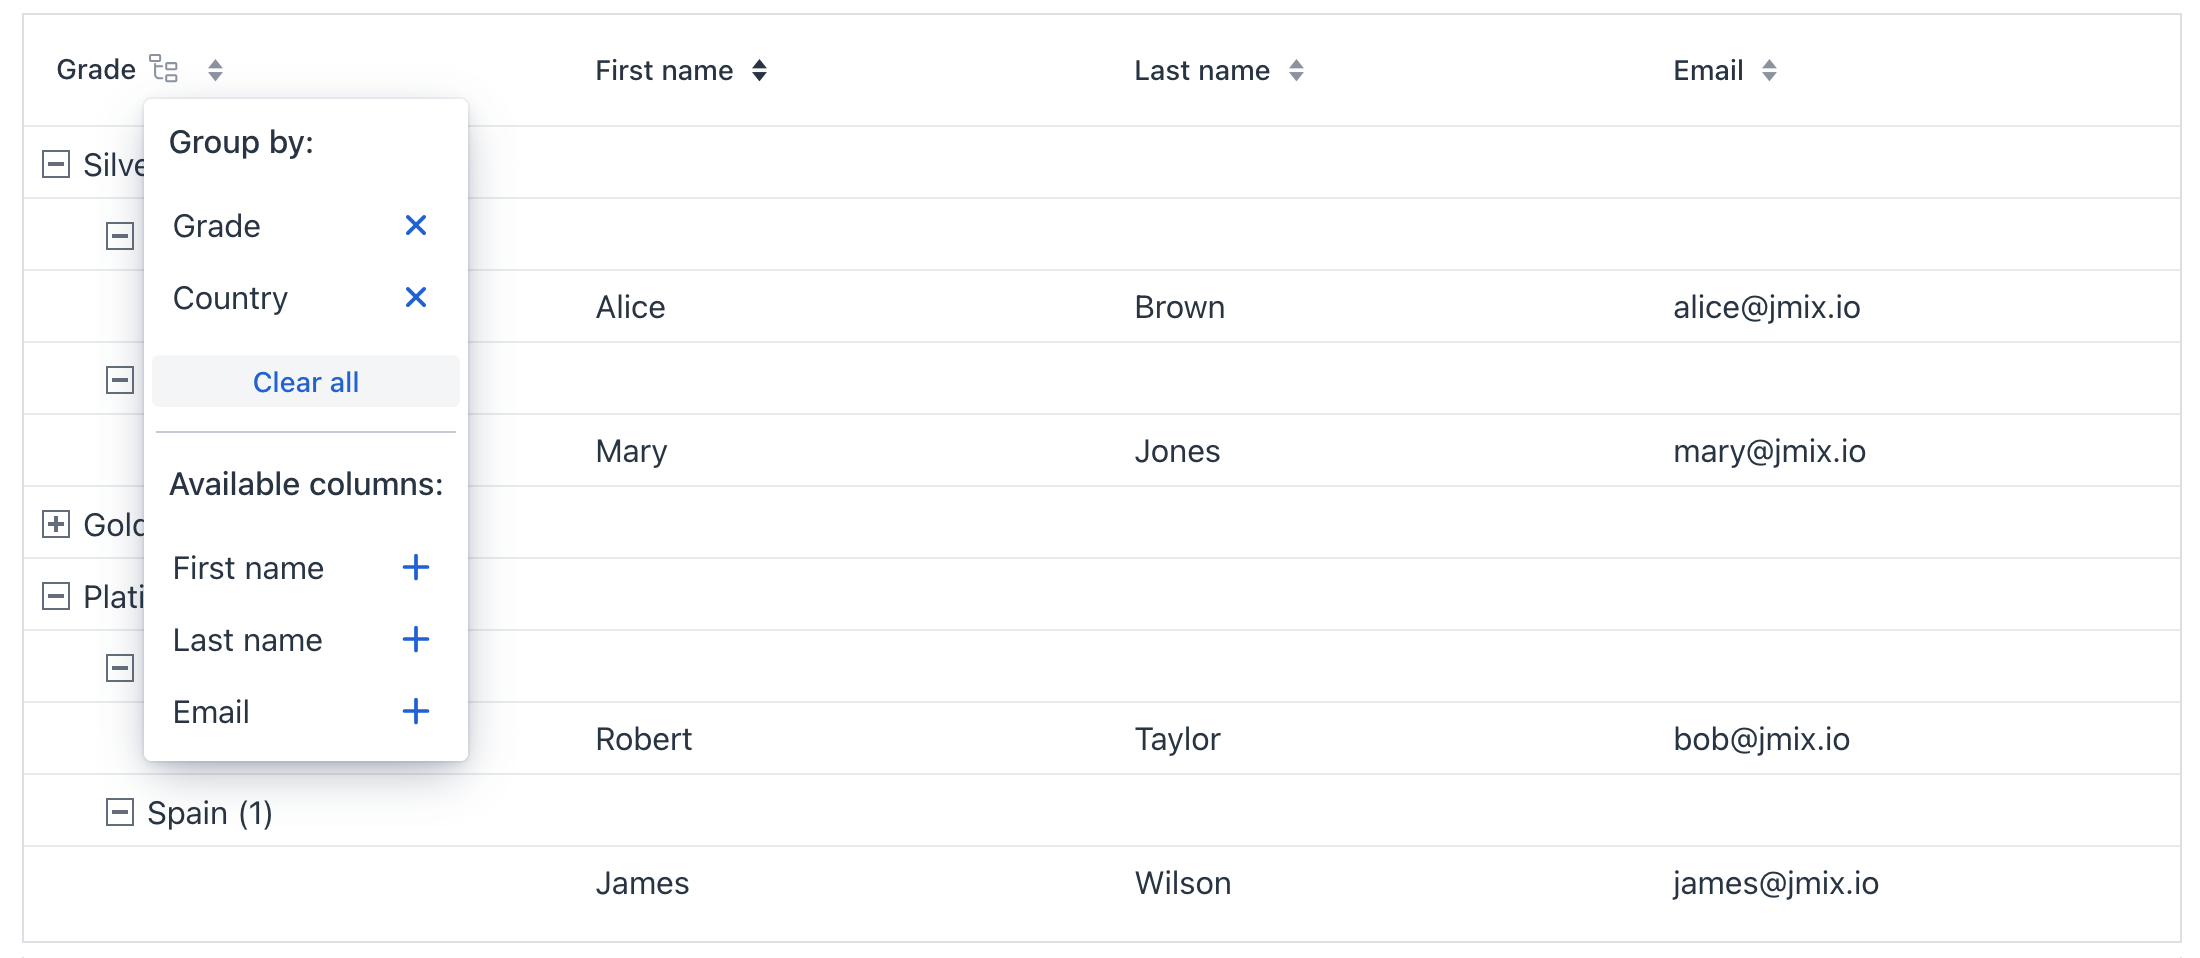This screenshot has width=2200, height=958.
Task: Sort by the Grade column arrows
Action: click(x=215, y=70)
